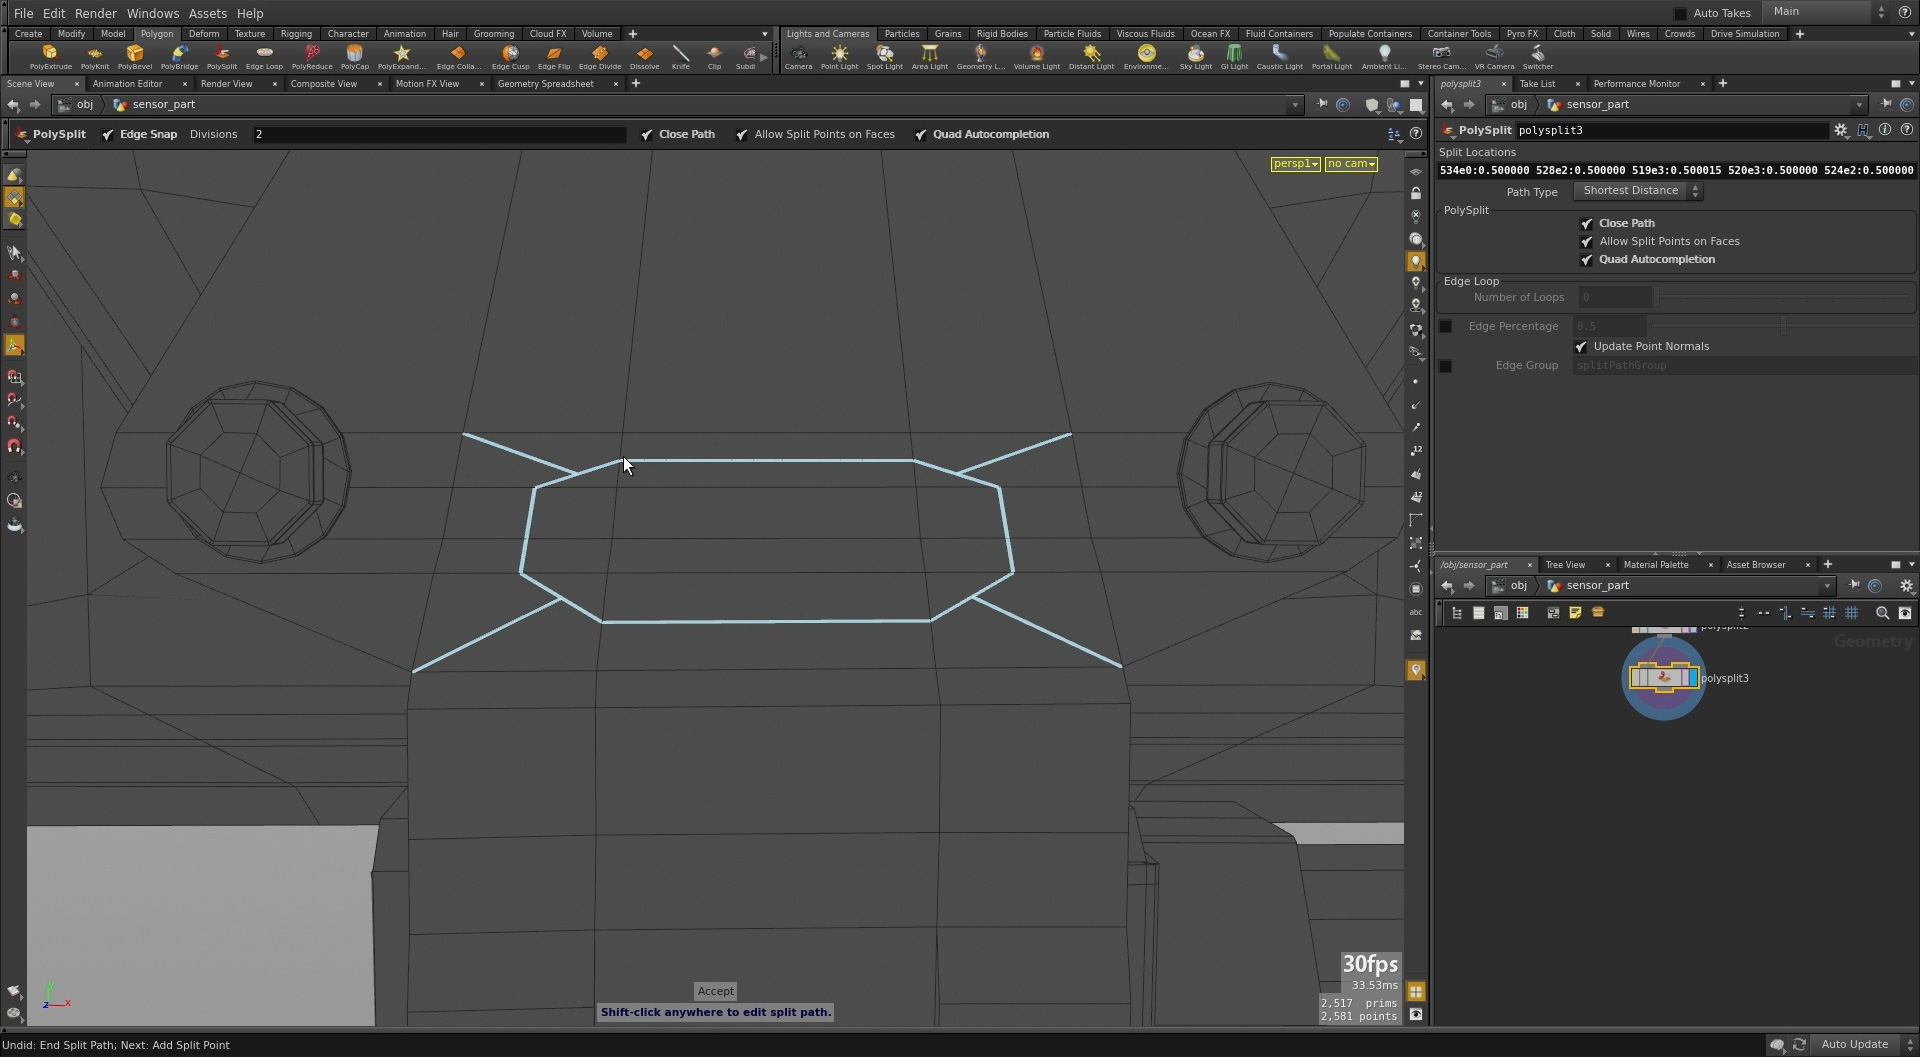
Task: Click the Camera shelf tool
Action: coord(798,57)
